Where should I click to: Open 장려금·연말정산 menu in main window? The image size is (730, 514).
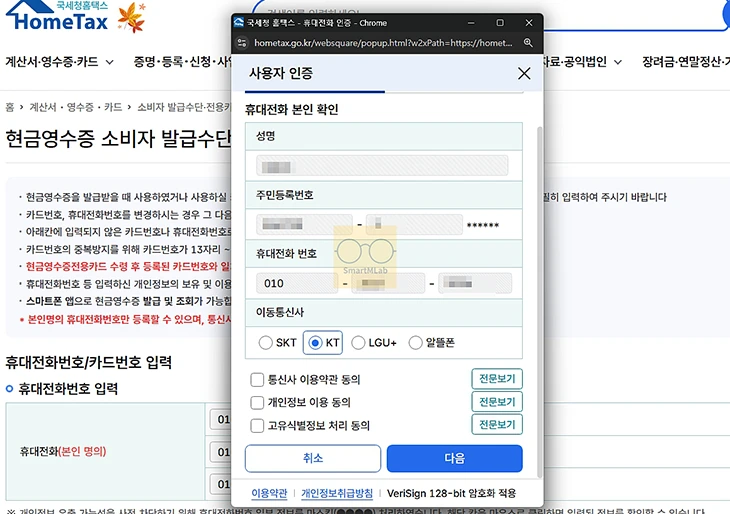[x=686, y=61]
